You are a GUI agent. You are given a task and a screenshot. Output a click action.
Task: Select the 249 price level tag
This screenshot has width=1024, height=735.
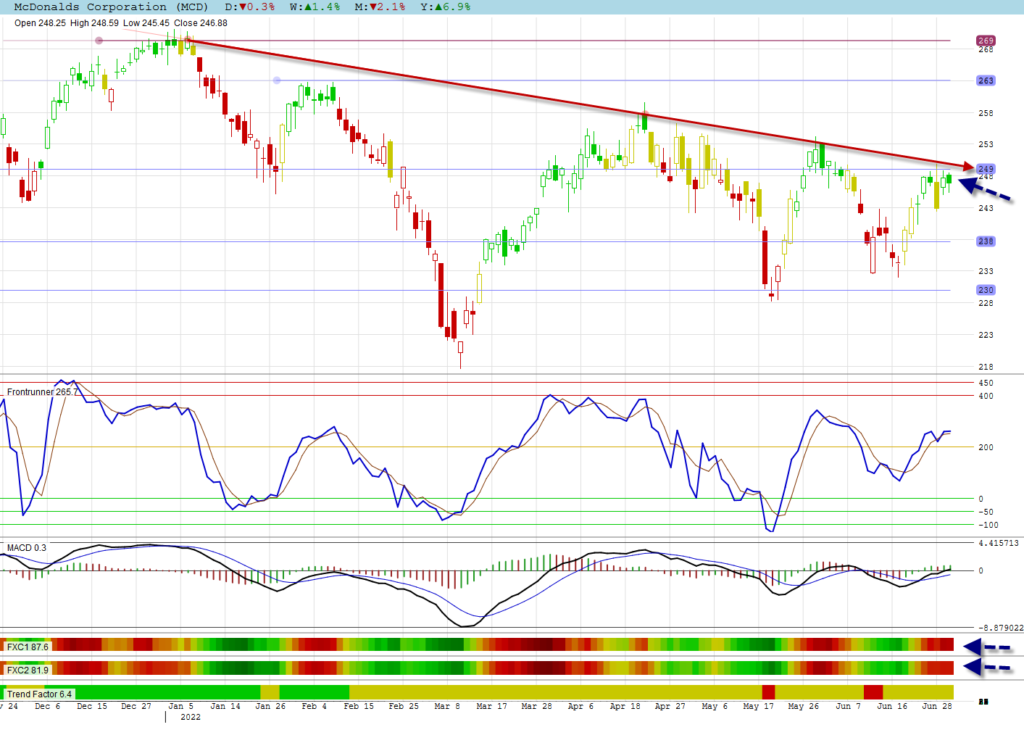click(x=985, y=169)
